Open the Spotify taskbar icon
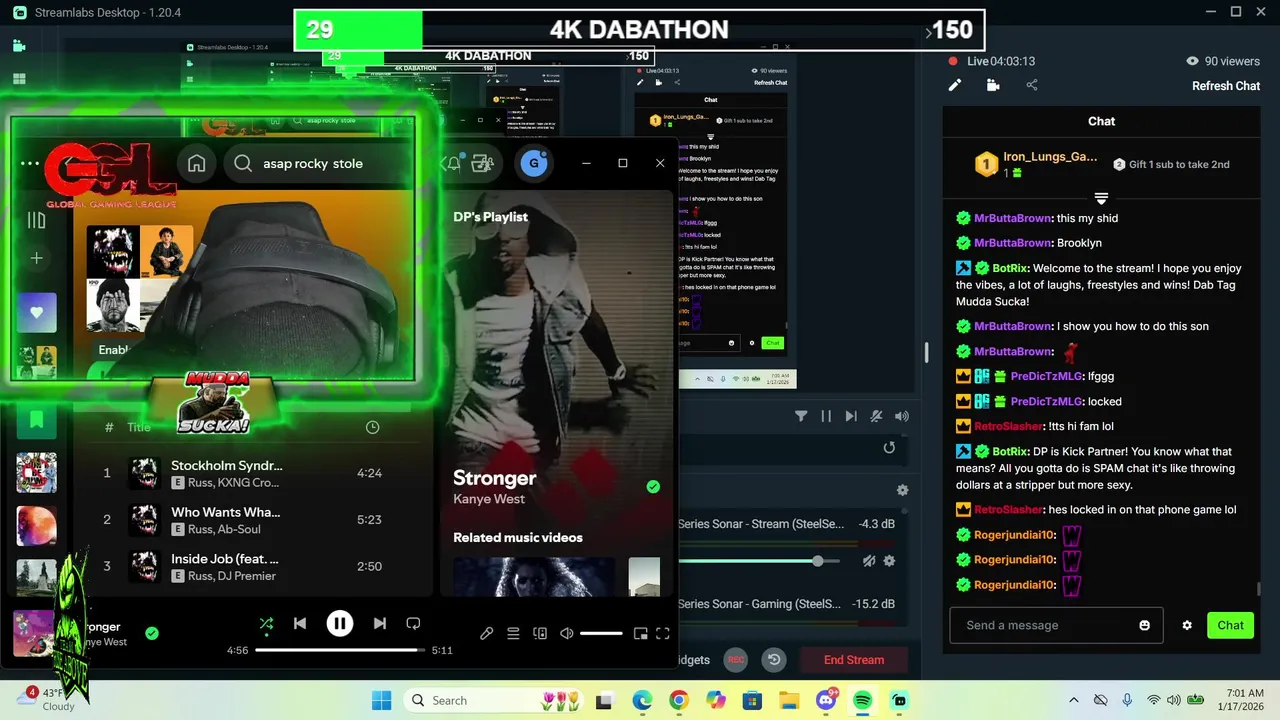Viewport: 1280px width, 720px height. 863,700
